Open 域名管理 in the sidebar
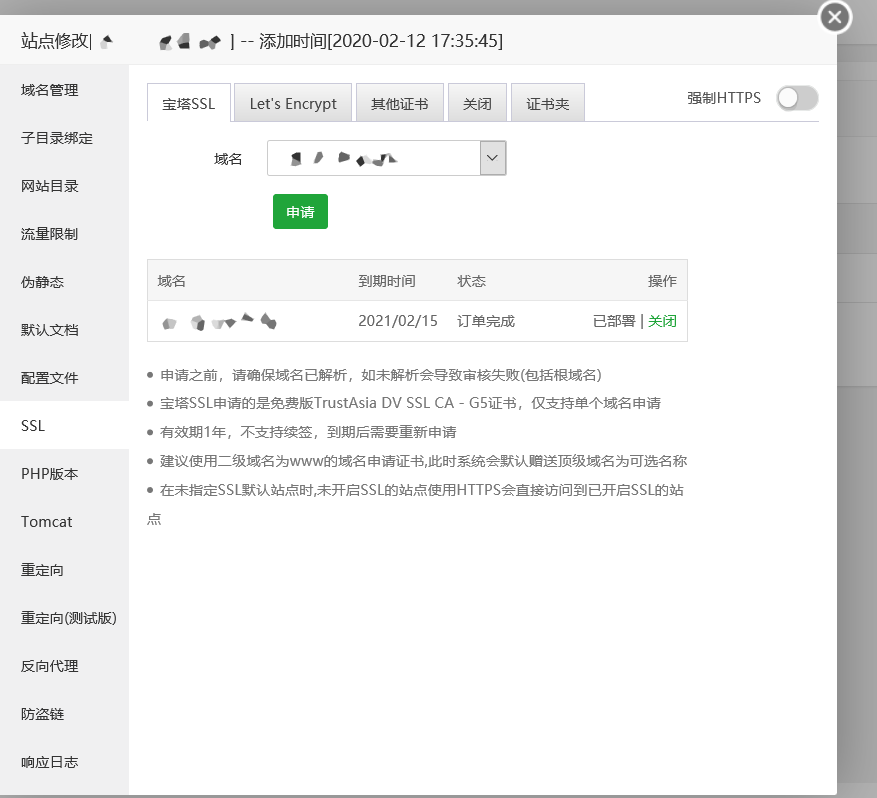The height and width of the screenshot is (798, 877). [x=47, y=90]
